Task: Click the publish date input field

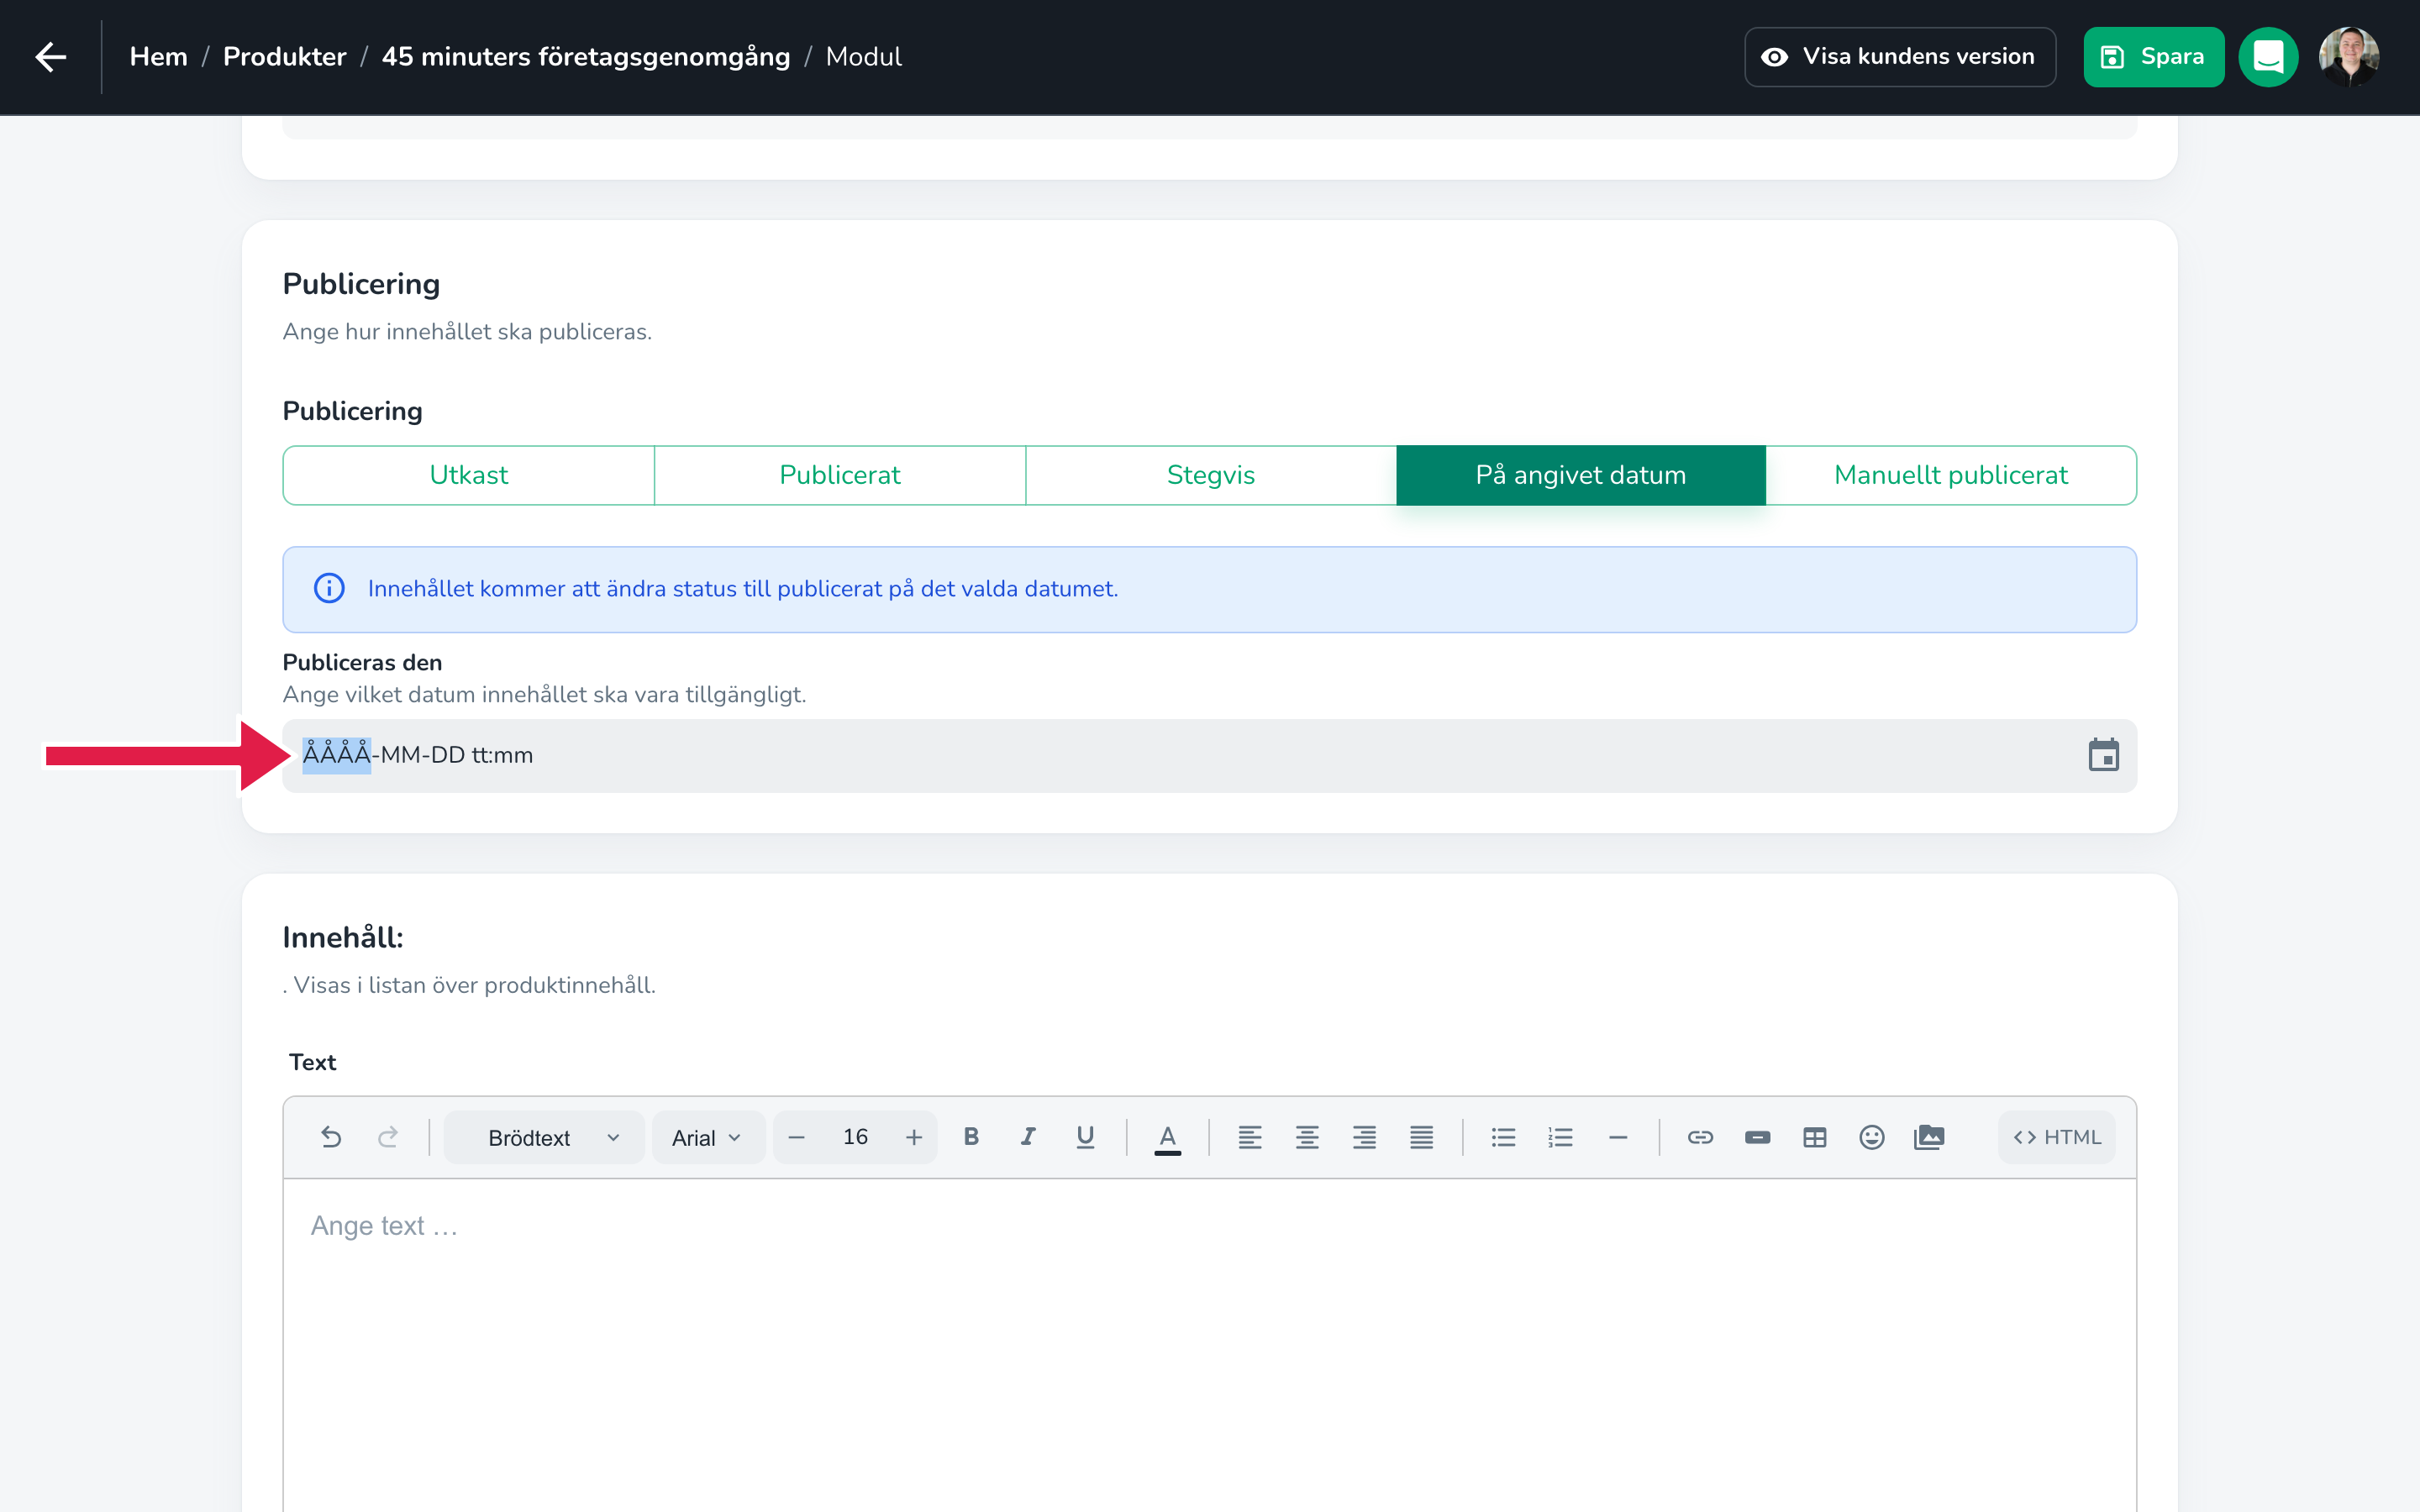Action: (x=1209, y=755)
